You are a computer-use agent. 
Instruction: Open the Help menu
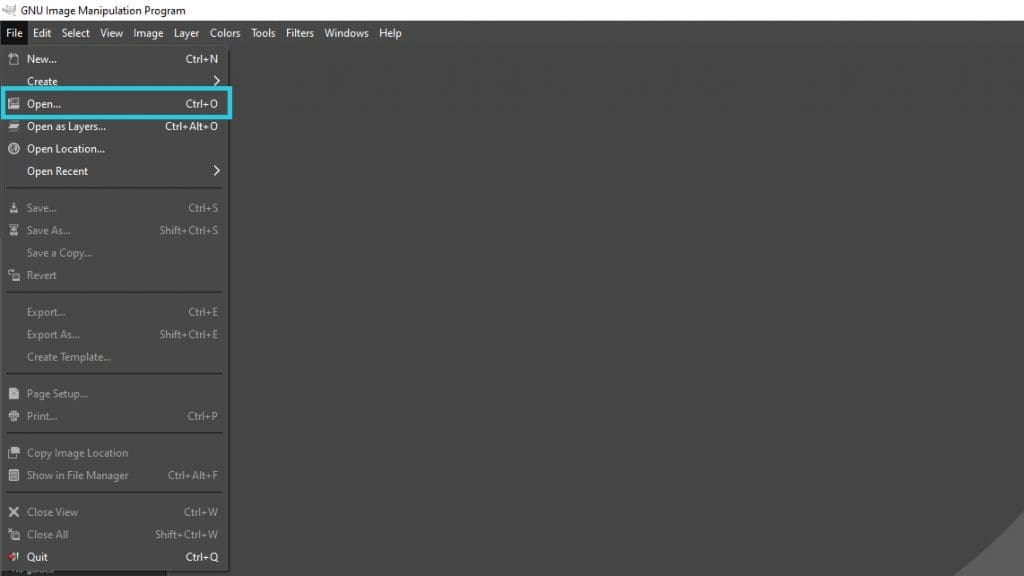(x=391, y=33)
